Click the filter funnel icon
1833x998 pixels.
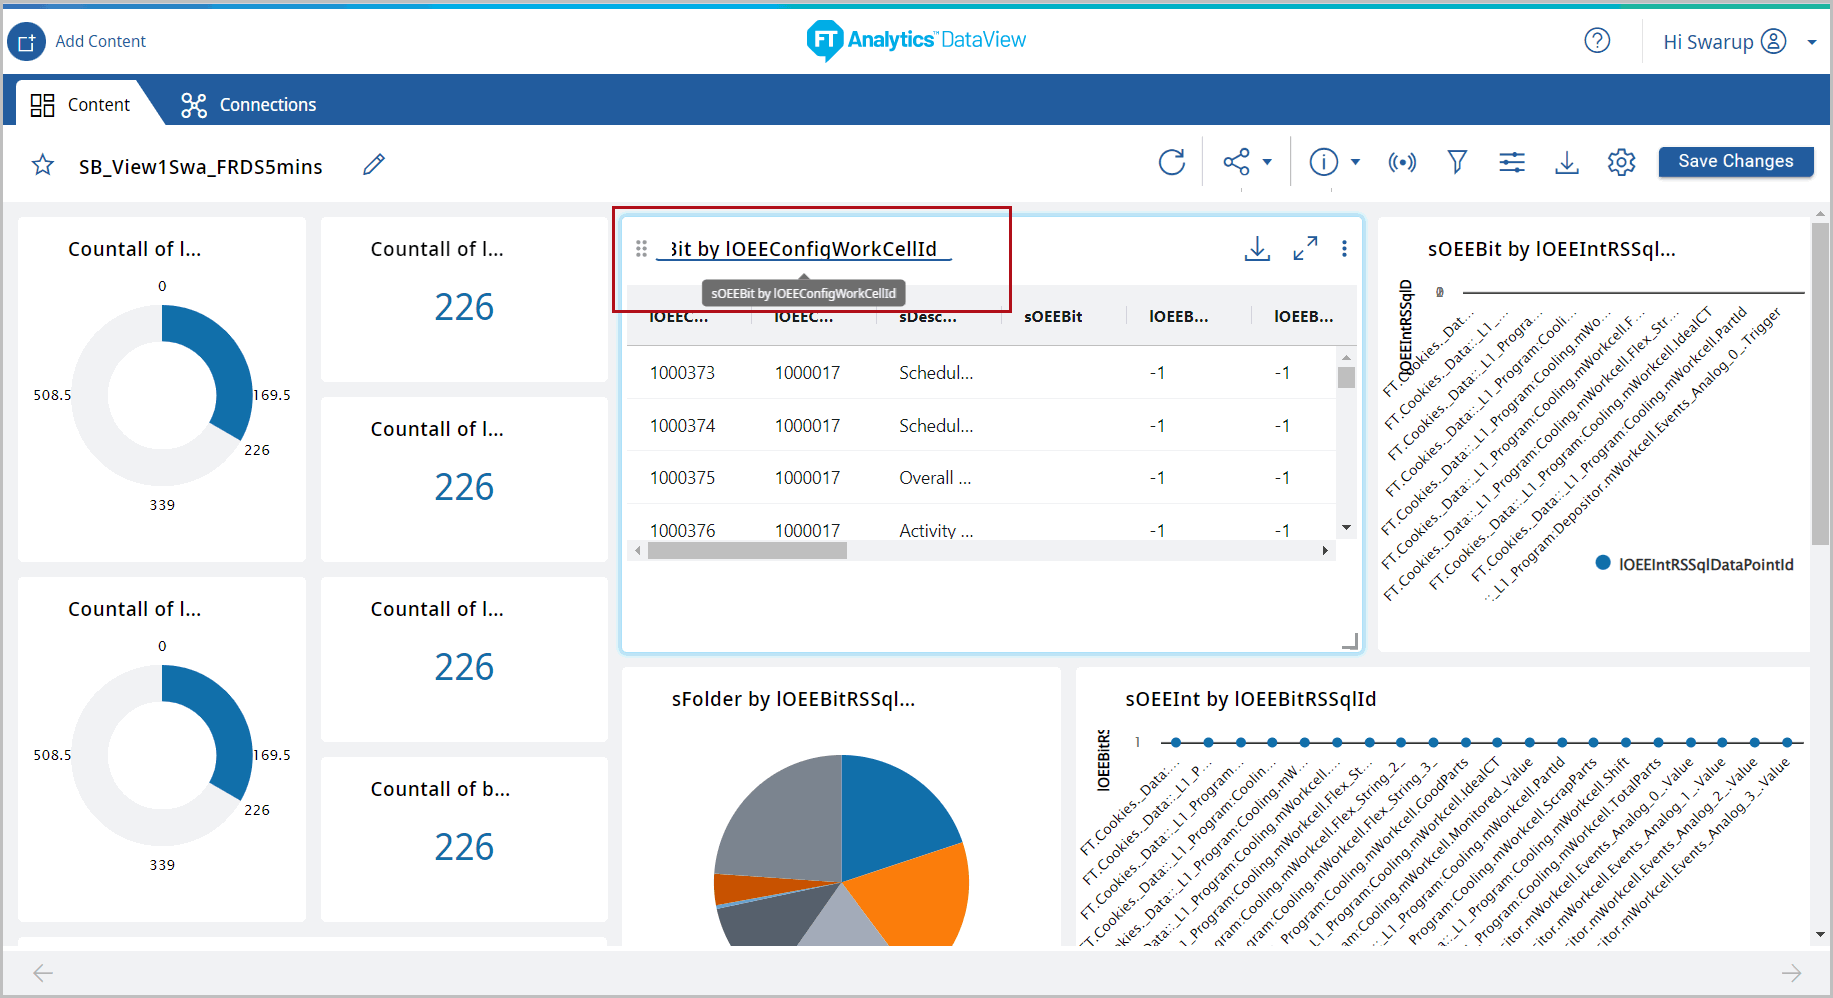point(1457,162)
